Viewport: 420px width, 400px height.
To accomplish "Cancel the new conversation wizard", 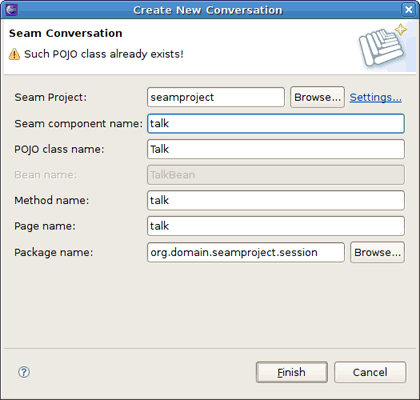I will [x=370, y=372].
